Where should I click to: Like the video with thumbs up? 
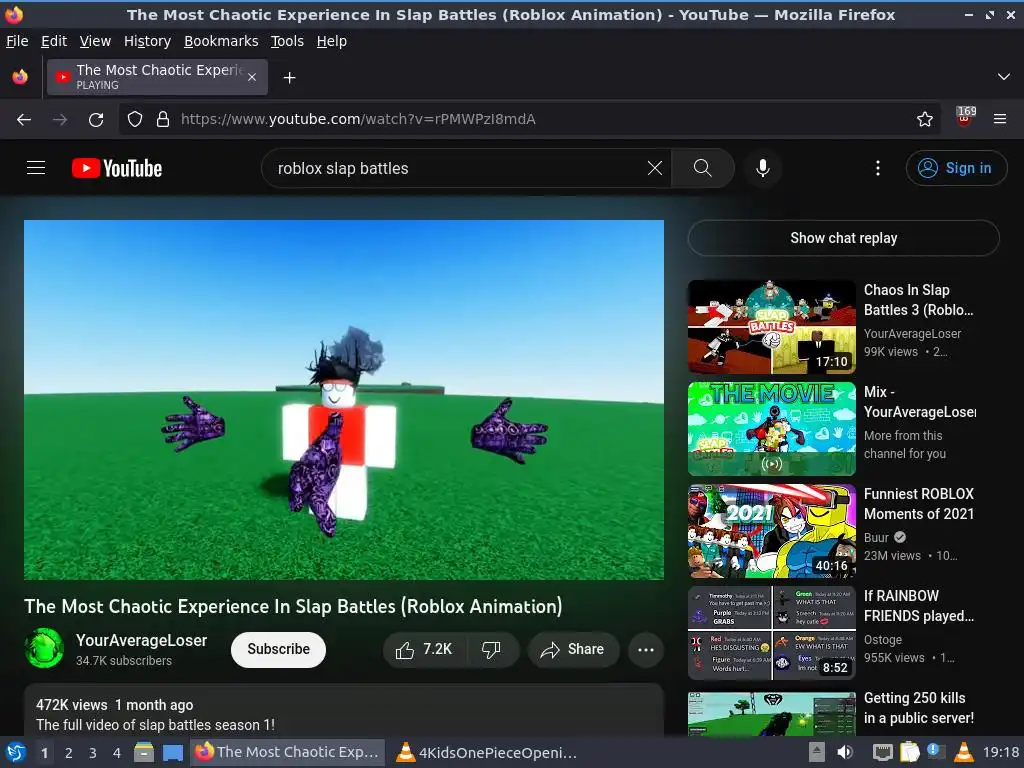pos(424,649)
